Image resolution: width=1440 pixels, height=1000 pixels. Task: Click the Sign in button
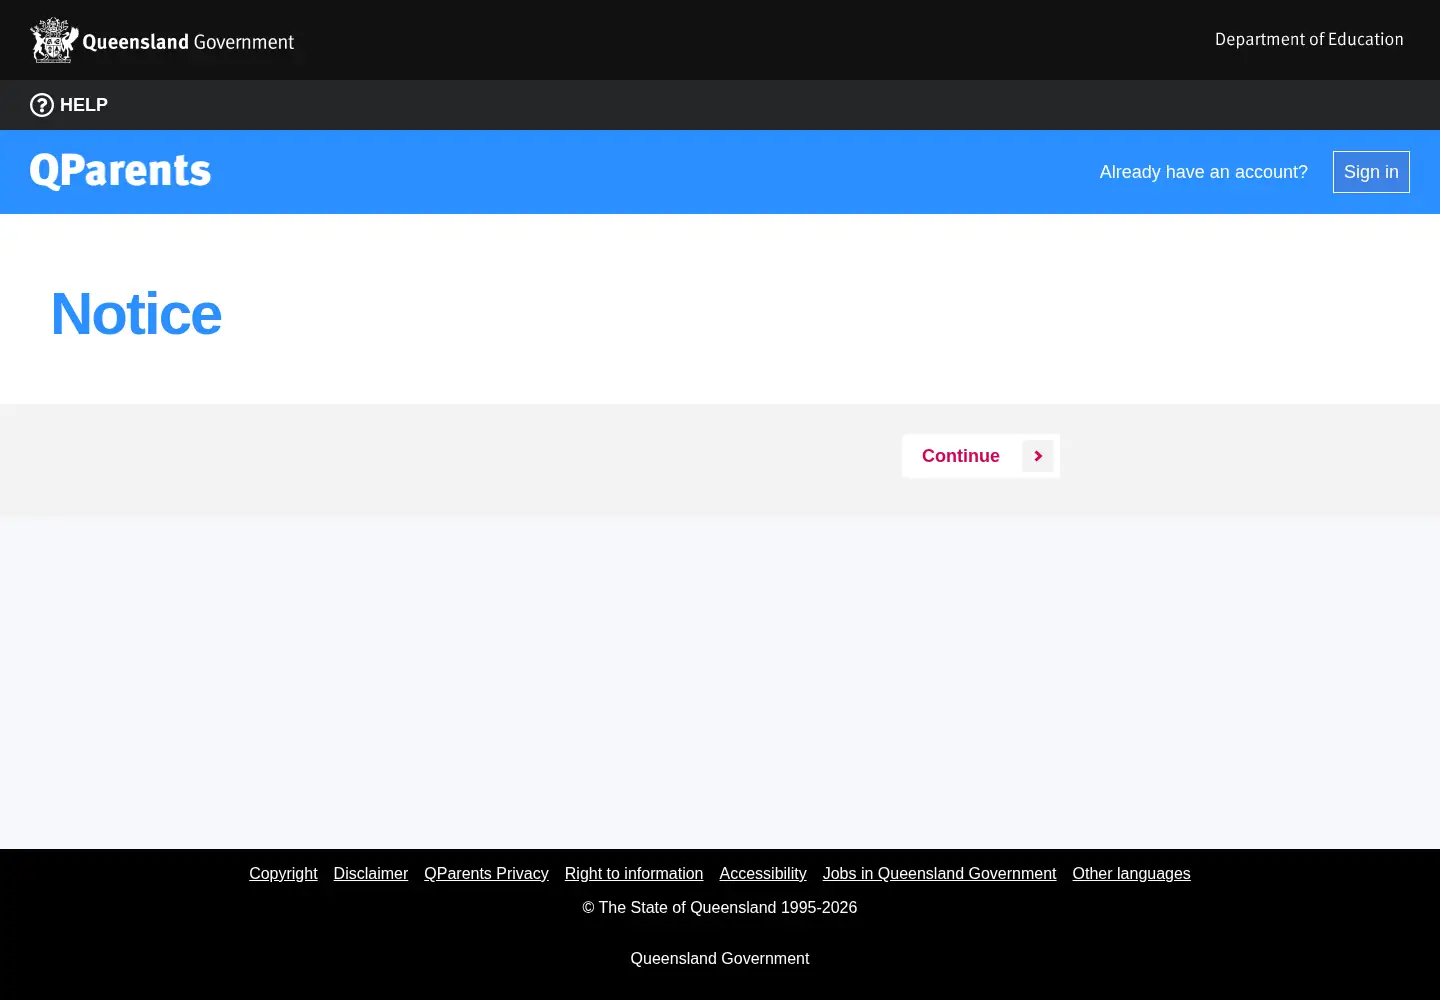(x=1371, y=172)
